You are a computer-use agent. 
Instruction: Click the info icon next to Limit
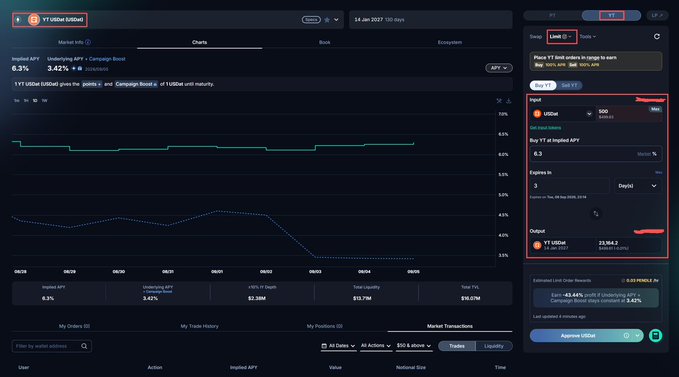pyautogui.click(x=564, y=37)
